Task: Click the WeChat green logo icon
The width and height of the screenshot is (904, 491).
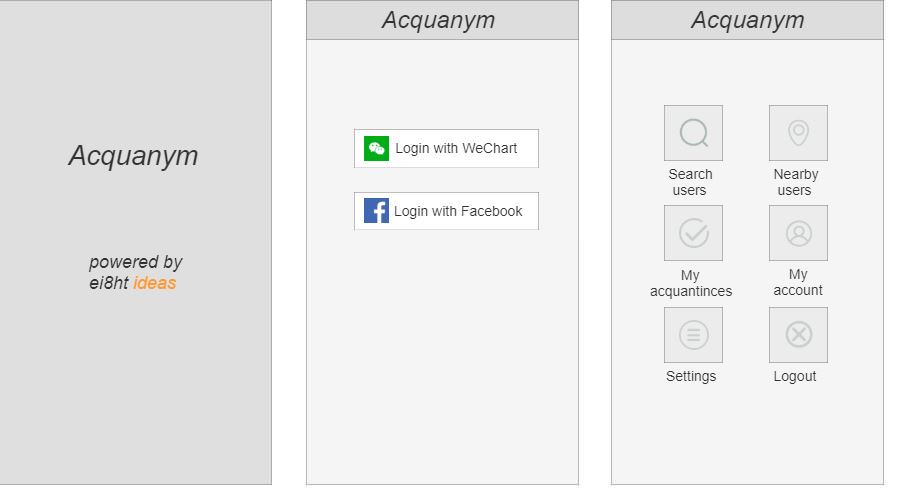Action: click(376, 149)
